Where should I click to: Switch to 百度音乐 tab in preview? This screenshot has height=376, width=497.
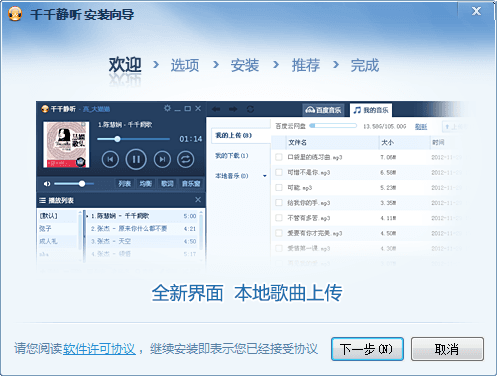(323, 110)
